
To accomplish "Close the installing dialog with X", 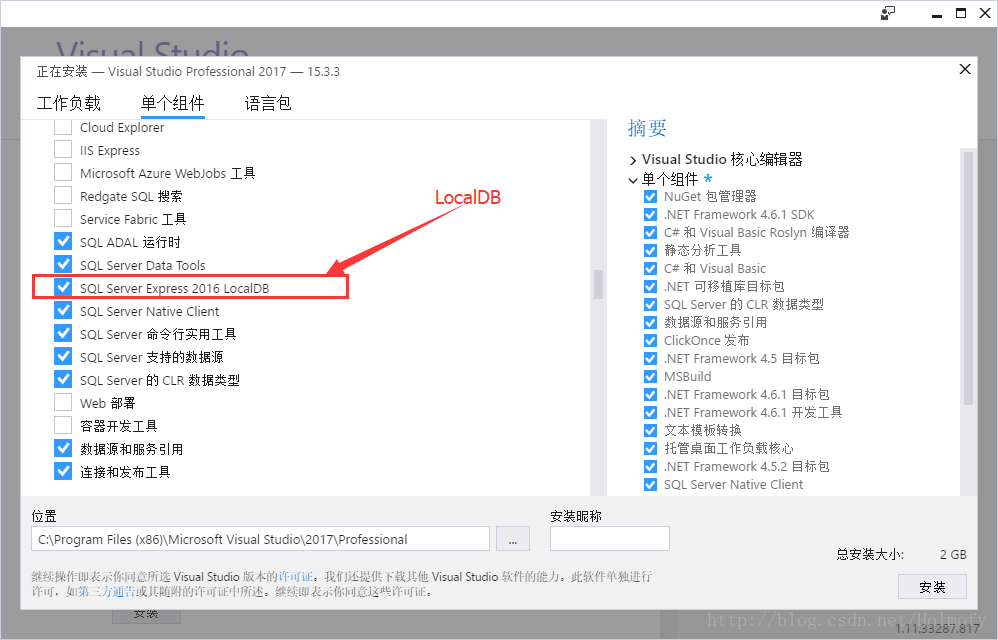I will (x=965, y=69).
